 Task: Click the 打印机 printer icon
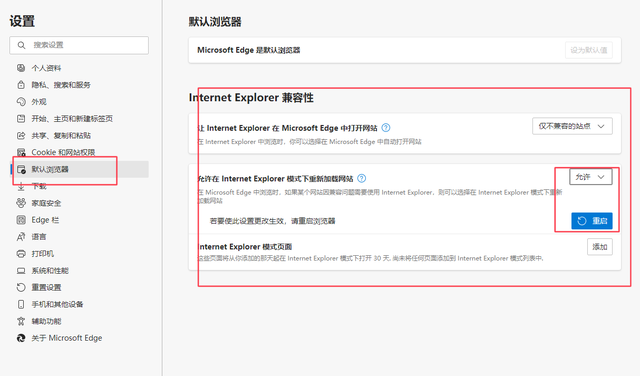point(21,254)
